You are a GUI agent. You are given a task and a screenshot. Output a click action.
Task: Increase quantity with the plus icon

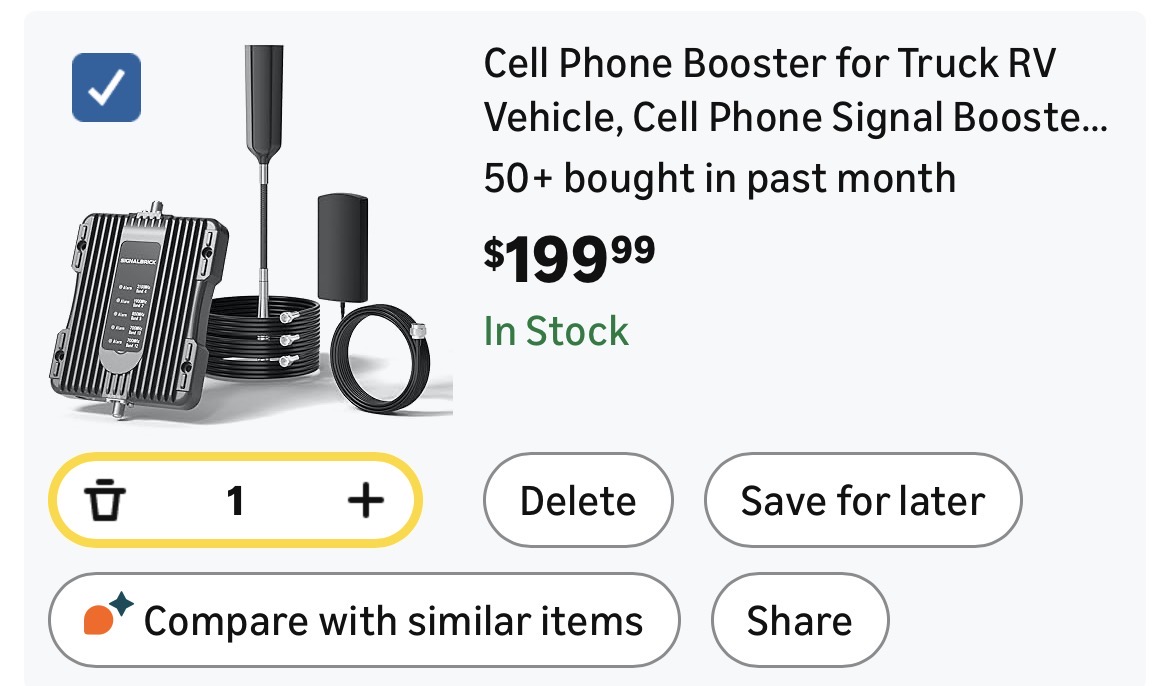click(x=365, y=500)
